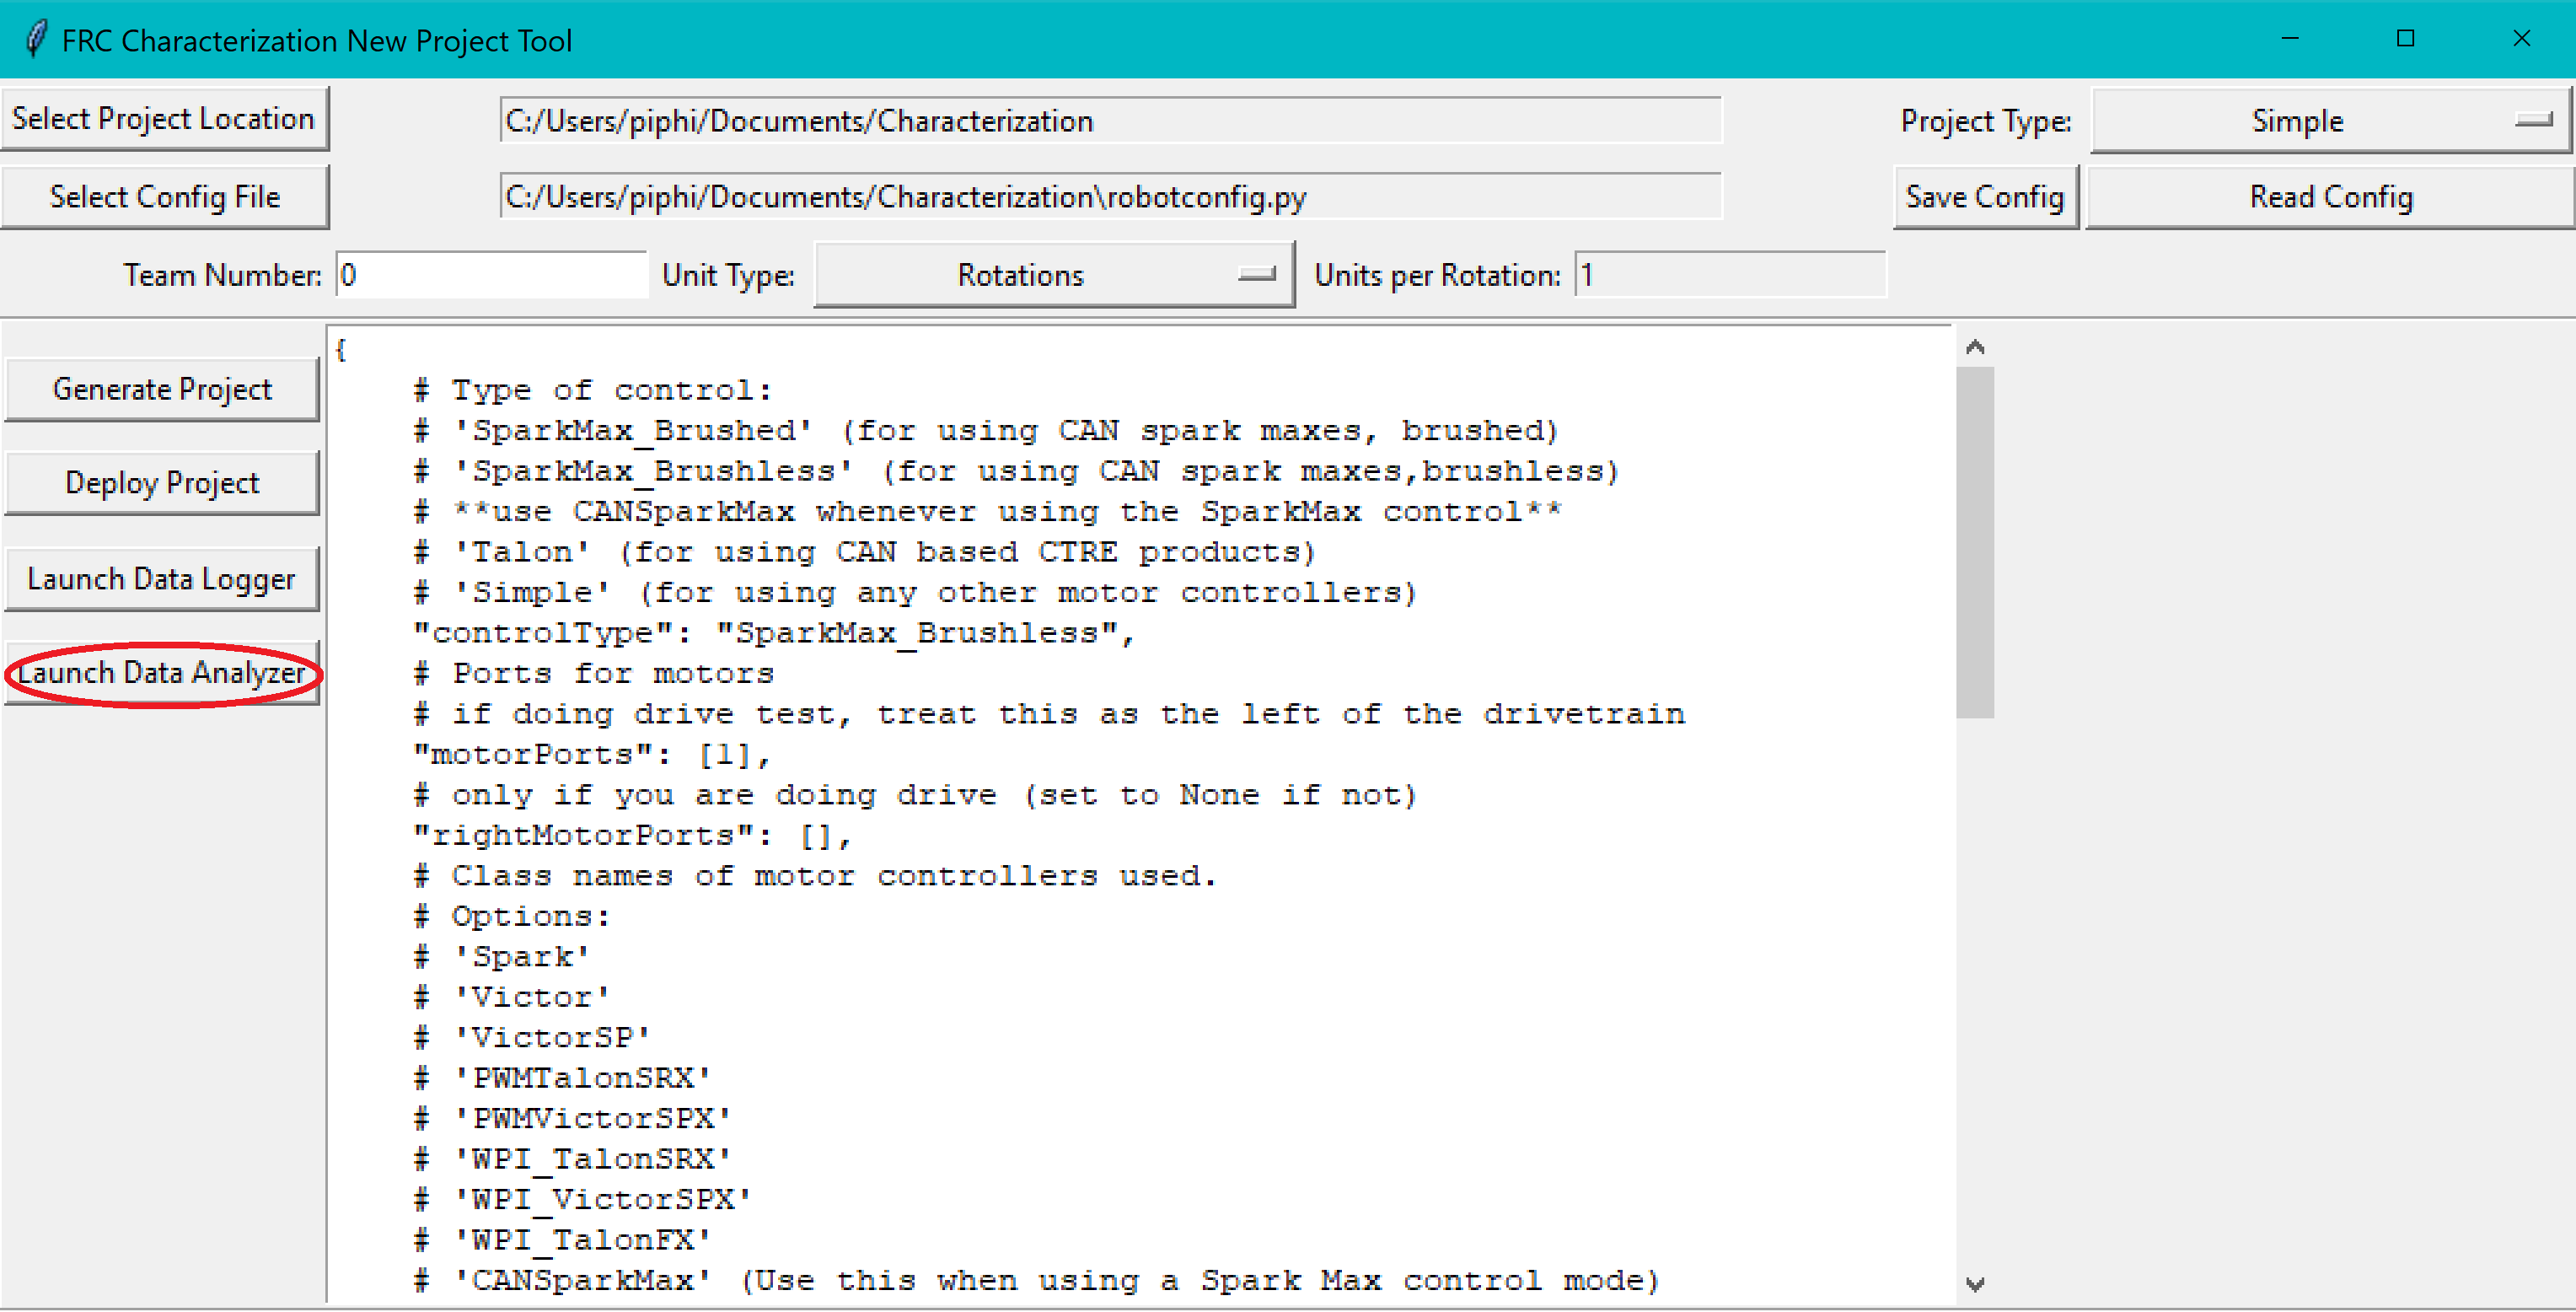The height and width of the screenshot is (1312, 2576).
Task: Click the '# Class names of motor controllers' line
Action: (815, 876)
